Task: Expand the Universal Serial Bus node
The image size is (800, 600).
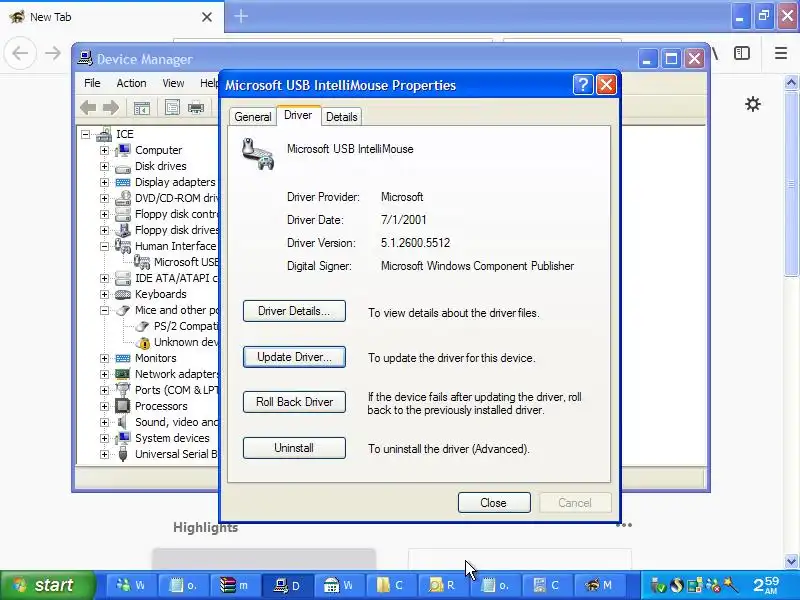Action: pyautogui.click(x=104, y=454)
